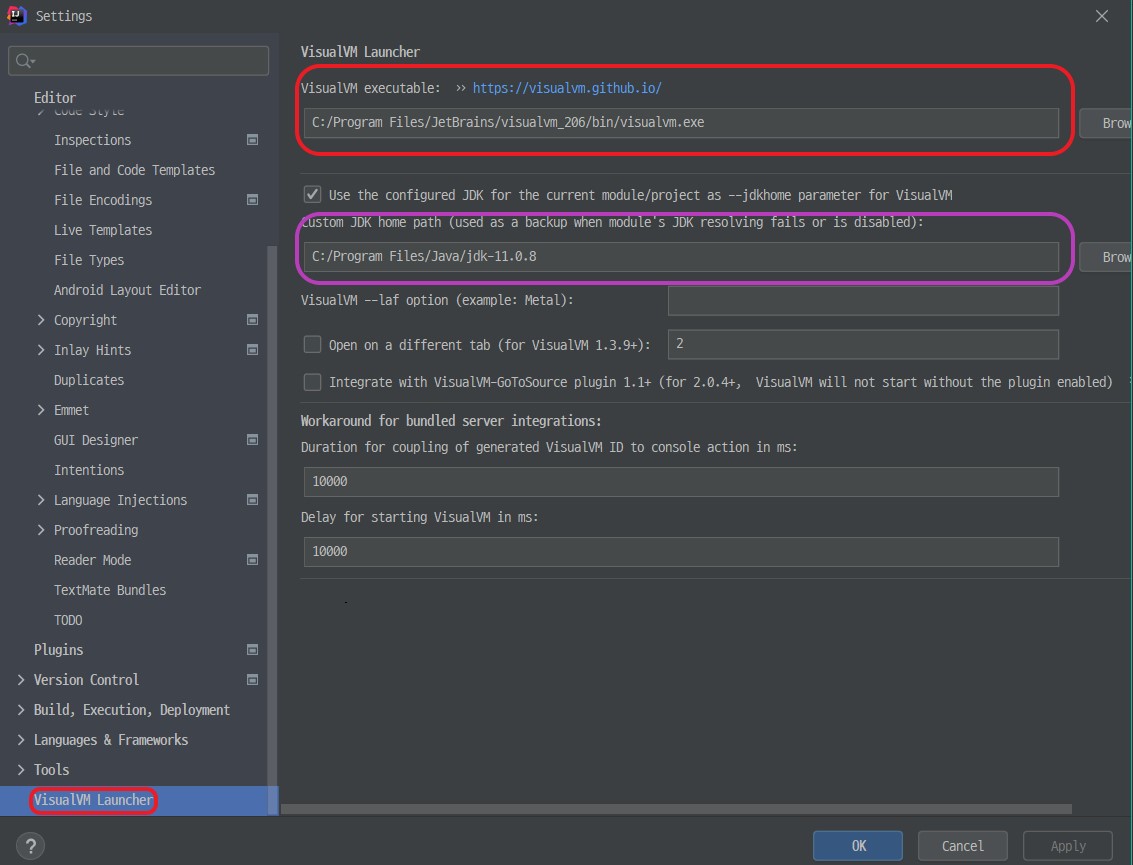1133x865 pixels.
Task: Click the Apply button
Action: click(1067, 845)
